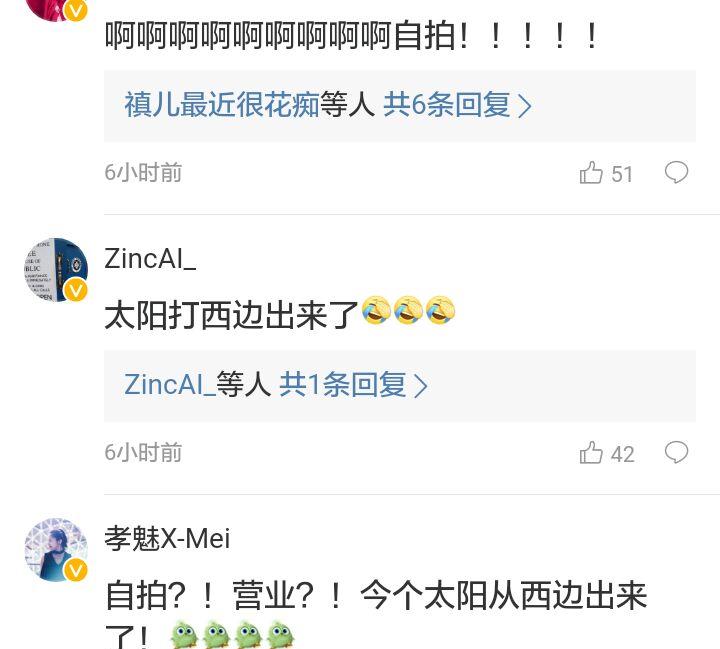Like the comment with 51 likes
This screenshot has height=649, width=720.
pos(591,173)
